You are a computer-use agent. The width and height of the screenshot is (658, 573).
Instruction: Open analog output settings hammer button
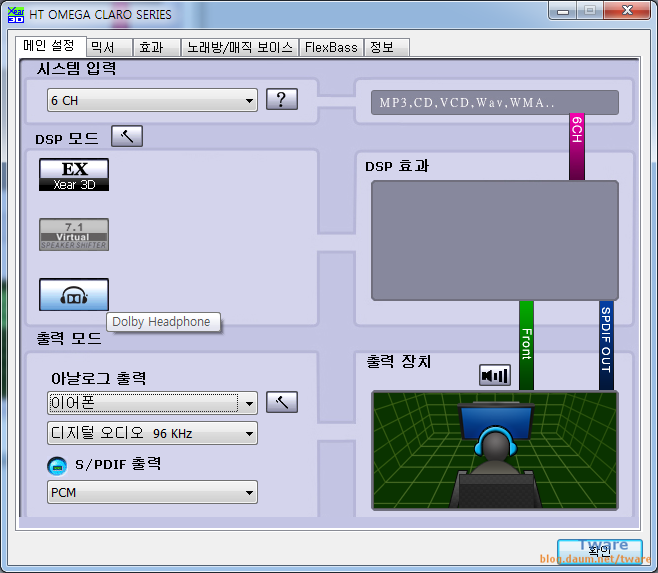(282, 402)
